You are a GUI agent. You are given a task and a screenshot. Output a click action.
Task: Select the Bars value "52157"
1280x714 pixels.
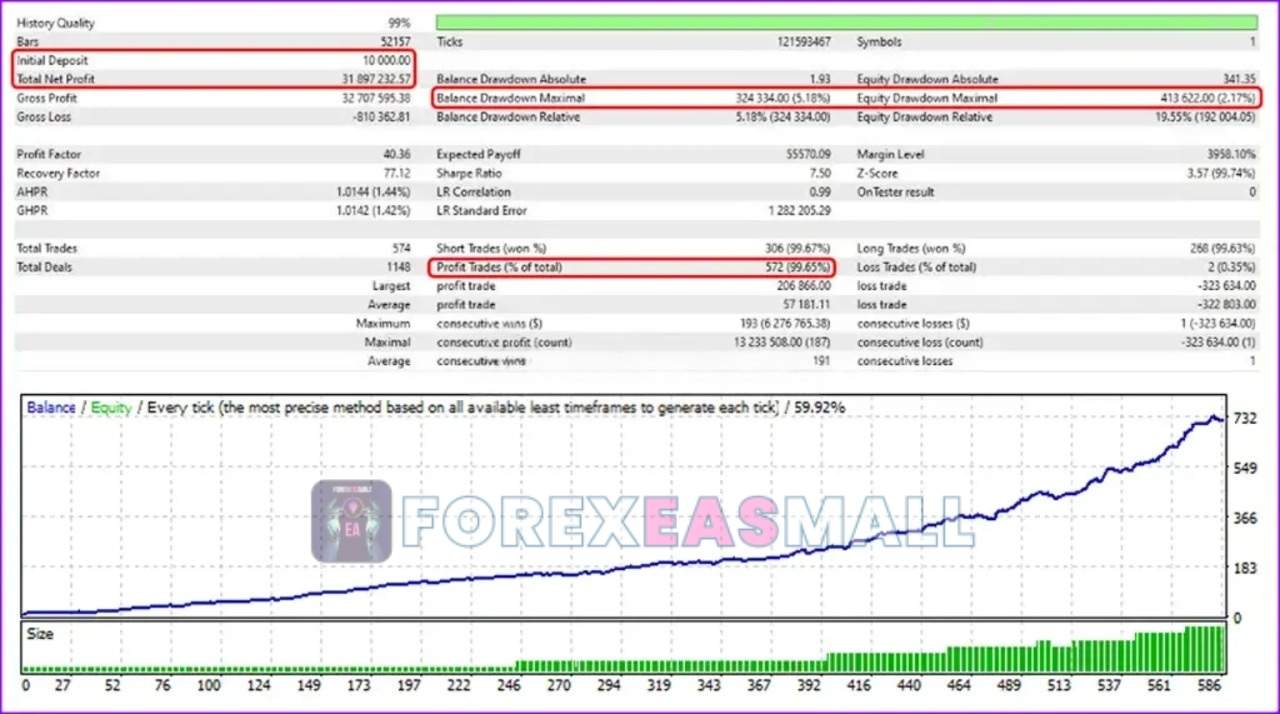pos(393,42)
